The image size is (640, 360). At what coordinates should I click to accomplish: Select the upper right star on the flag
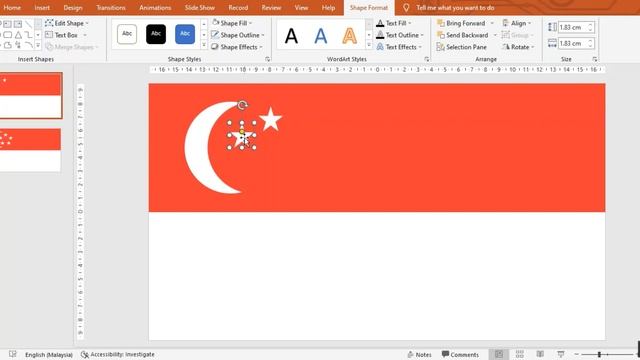click(x=271, y=119)
